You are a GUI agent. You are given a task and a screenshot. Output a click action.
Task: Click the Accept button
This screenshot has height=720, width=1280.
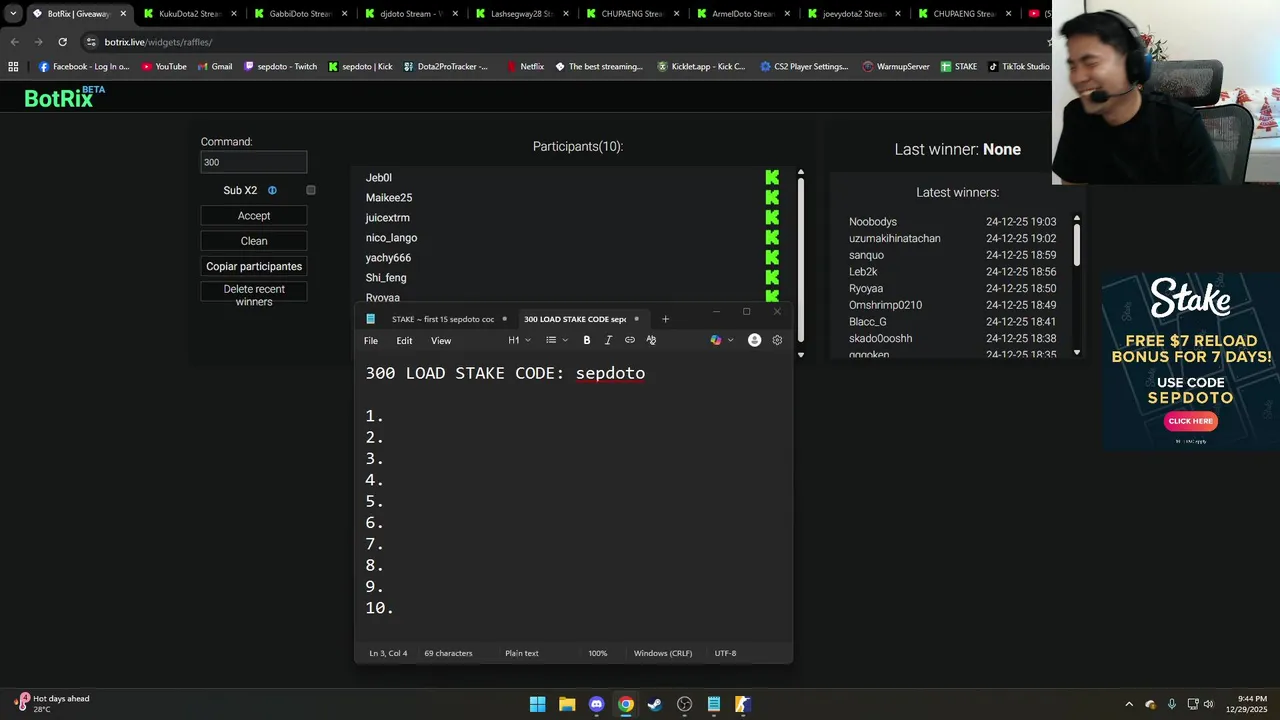coord(254,216)
